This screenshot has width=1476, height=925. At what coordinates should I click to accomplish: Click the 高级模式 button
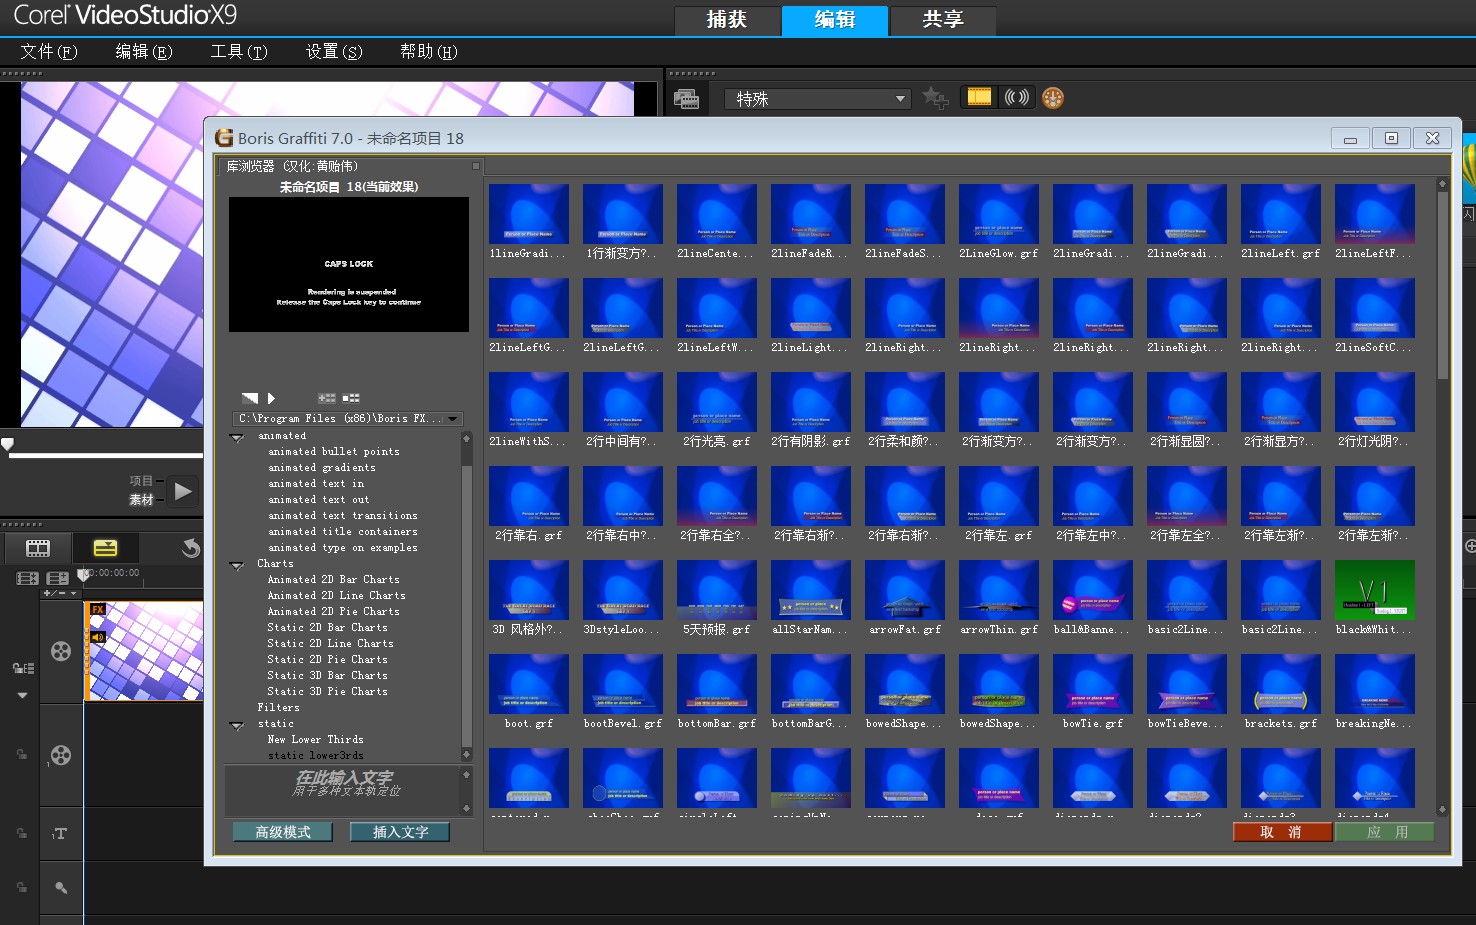(283, 832)
